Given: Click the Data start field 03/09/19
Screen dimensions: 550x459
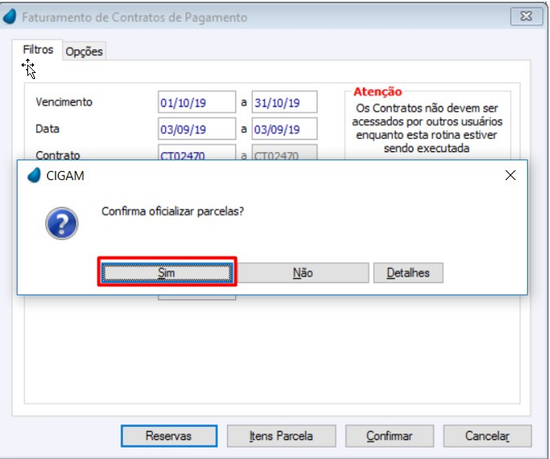Looking at the screenshot, I should [x=197, y=129].
